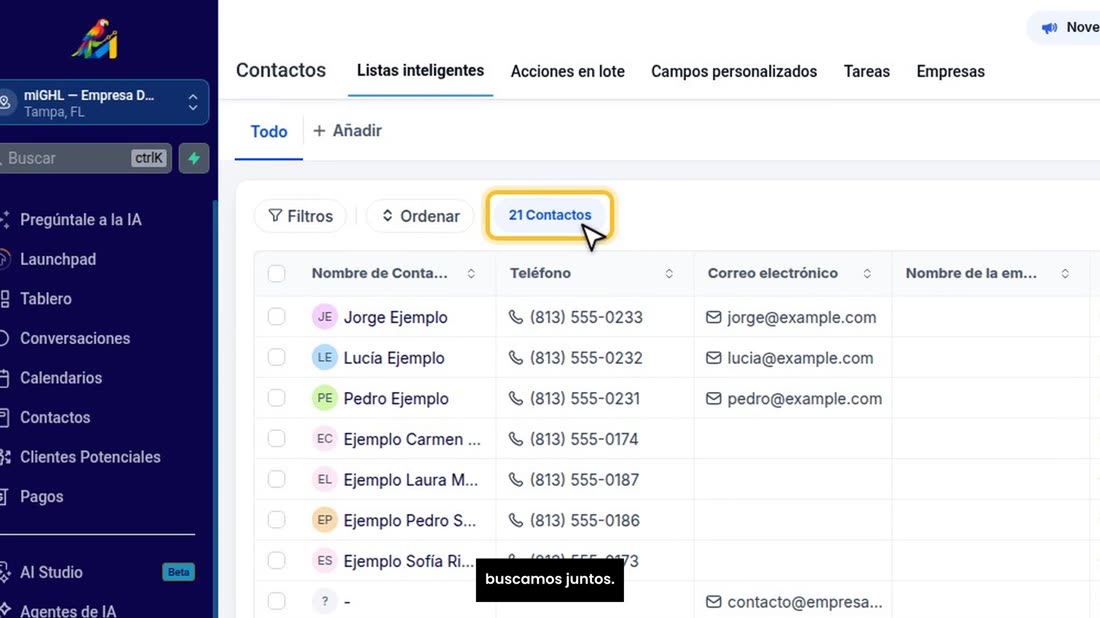Image resolution: width=1100 pixels, height=618 pixels.
Task: Click the megaphone announcements icon
Action: click(1049, 28)
